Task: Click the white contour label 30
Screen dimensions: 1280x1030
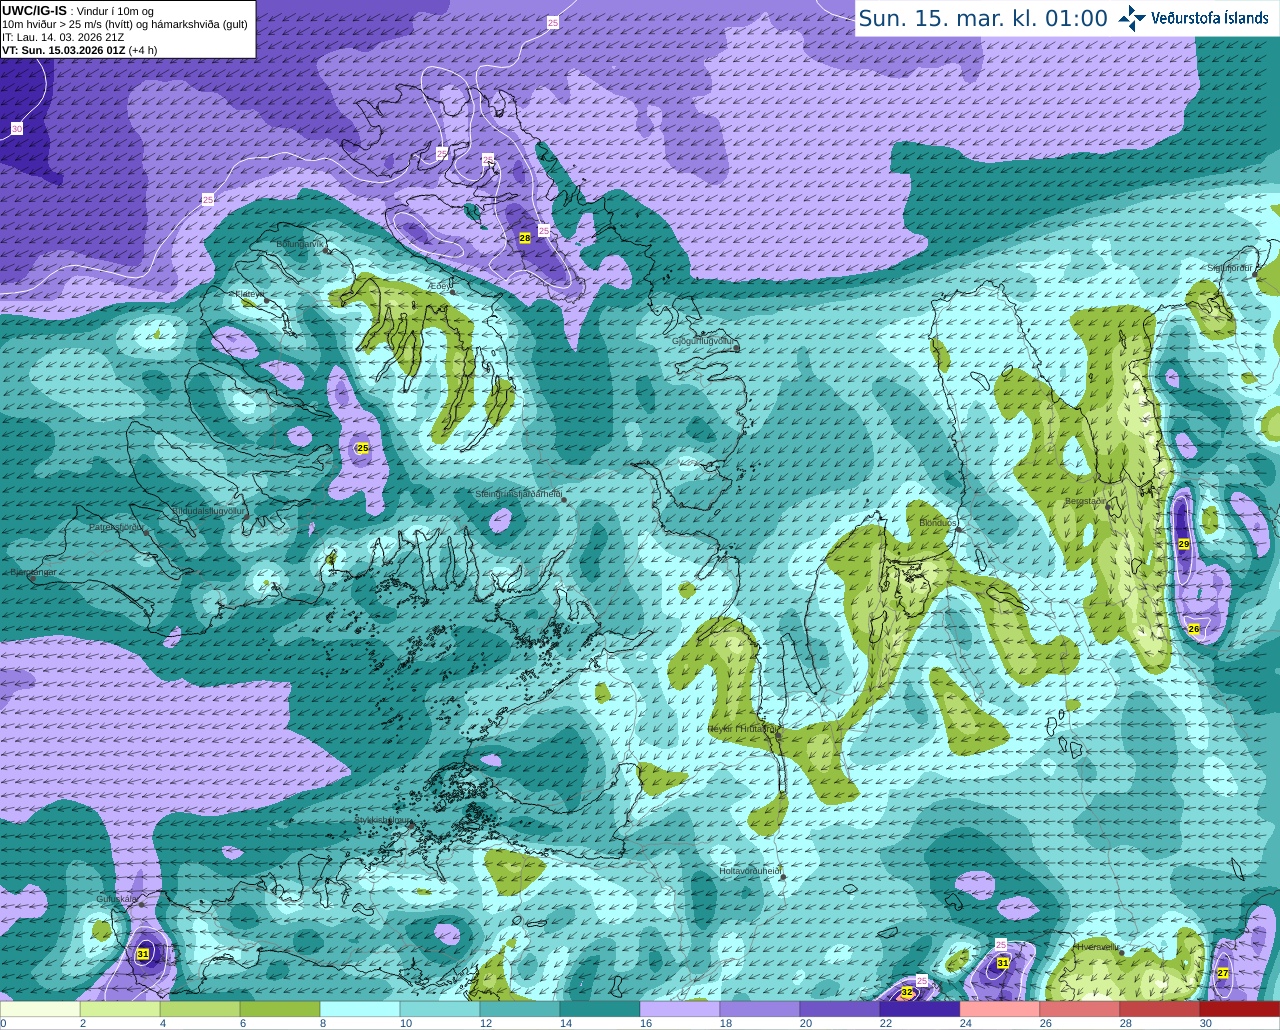Action: [16, 129]
